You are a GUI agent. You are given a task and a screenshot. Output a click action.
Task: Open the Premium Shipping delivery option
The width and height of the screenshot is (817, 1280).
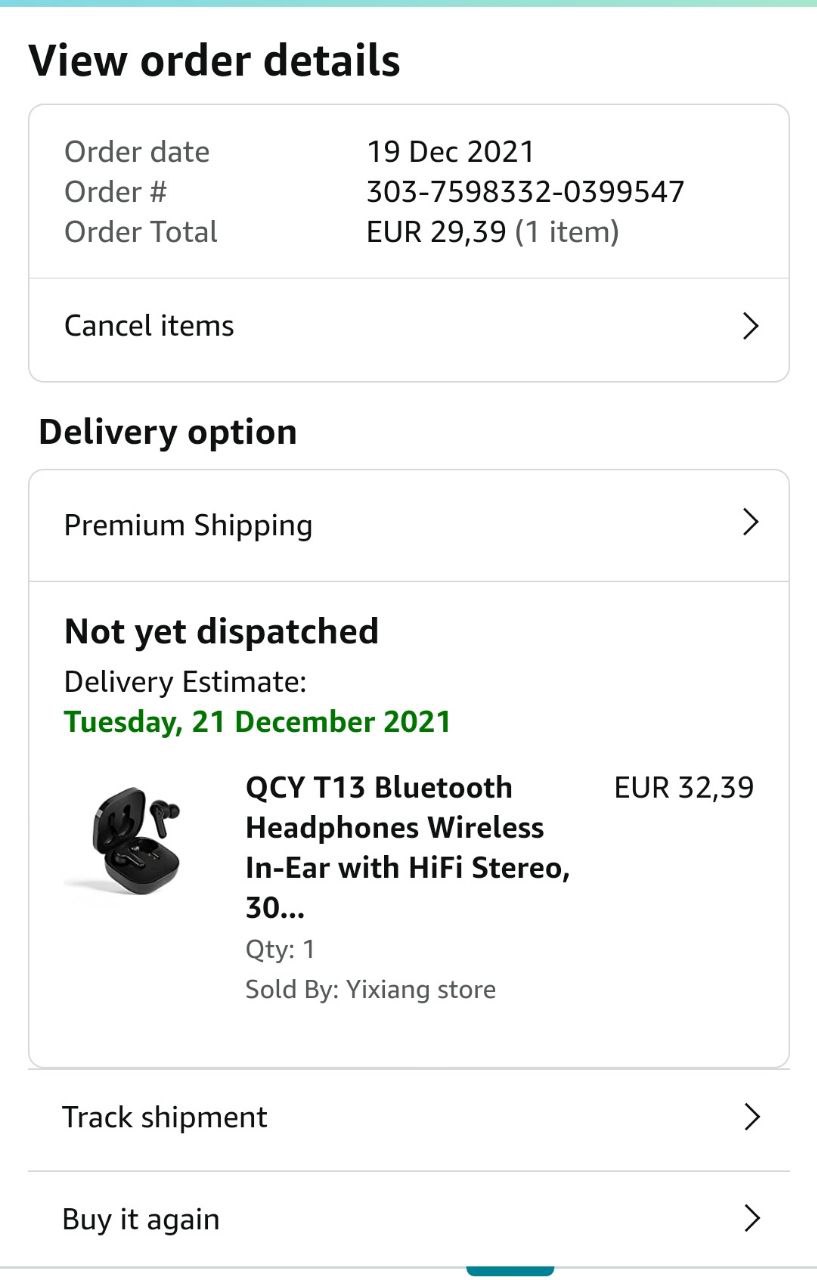(189, 525)
